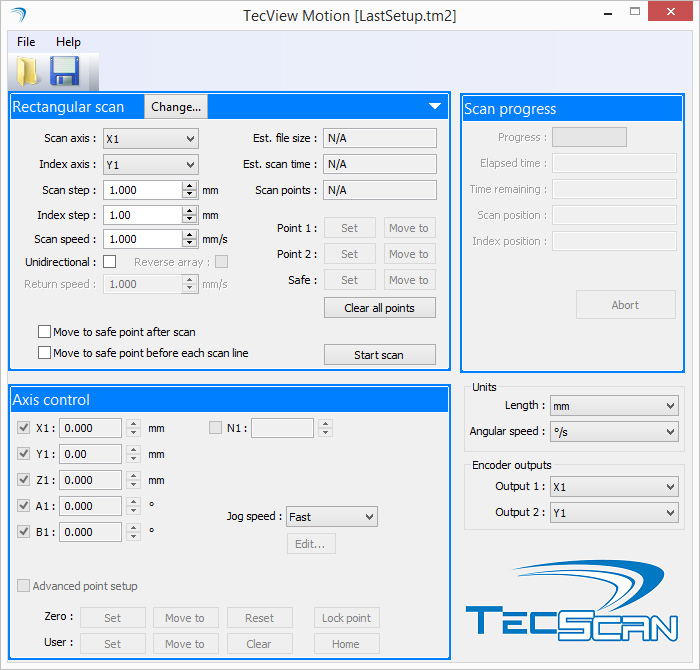The image size is (700, 670).
Task: Click Clear all points button
Action: click(x=379, y=308)
